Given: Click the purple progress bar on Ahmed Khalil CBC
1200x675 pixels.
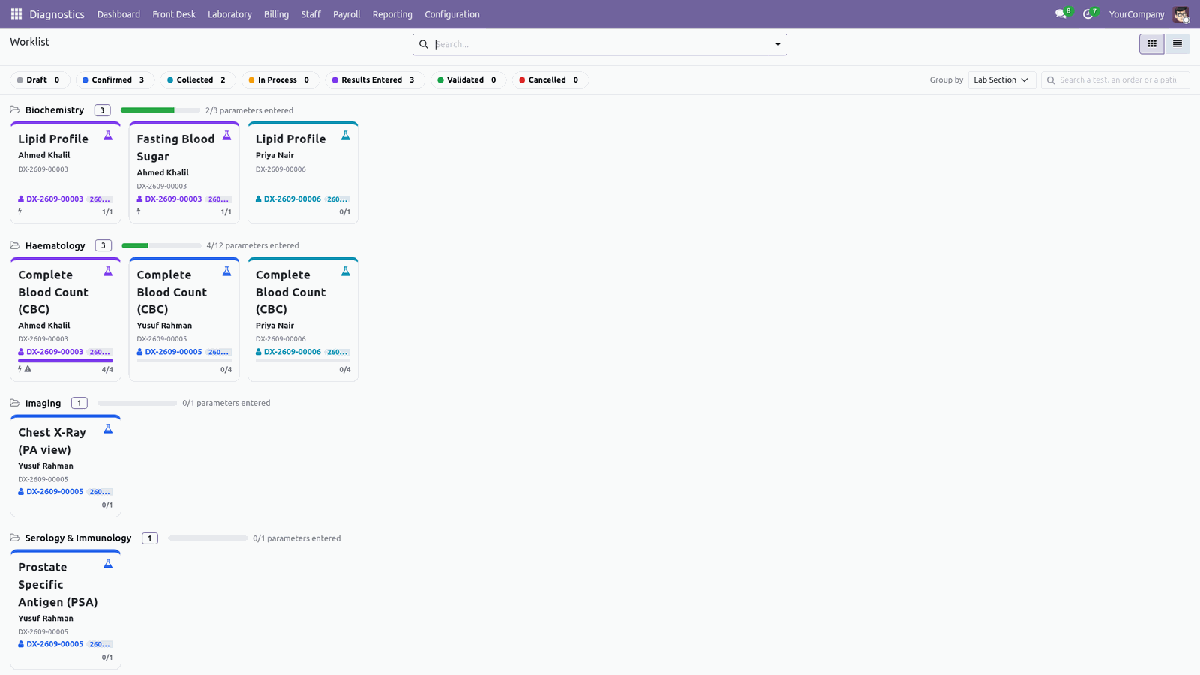Looking at the screenshot, I should (x=65, y=360).
